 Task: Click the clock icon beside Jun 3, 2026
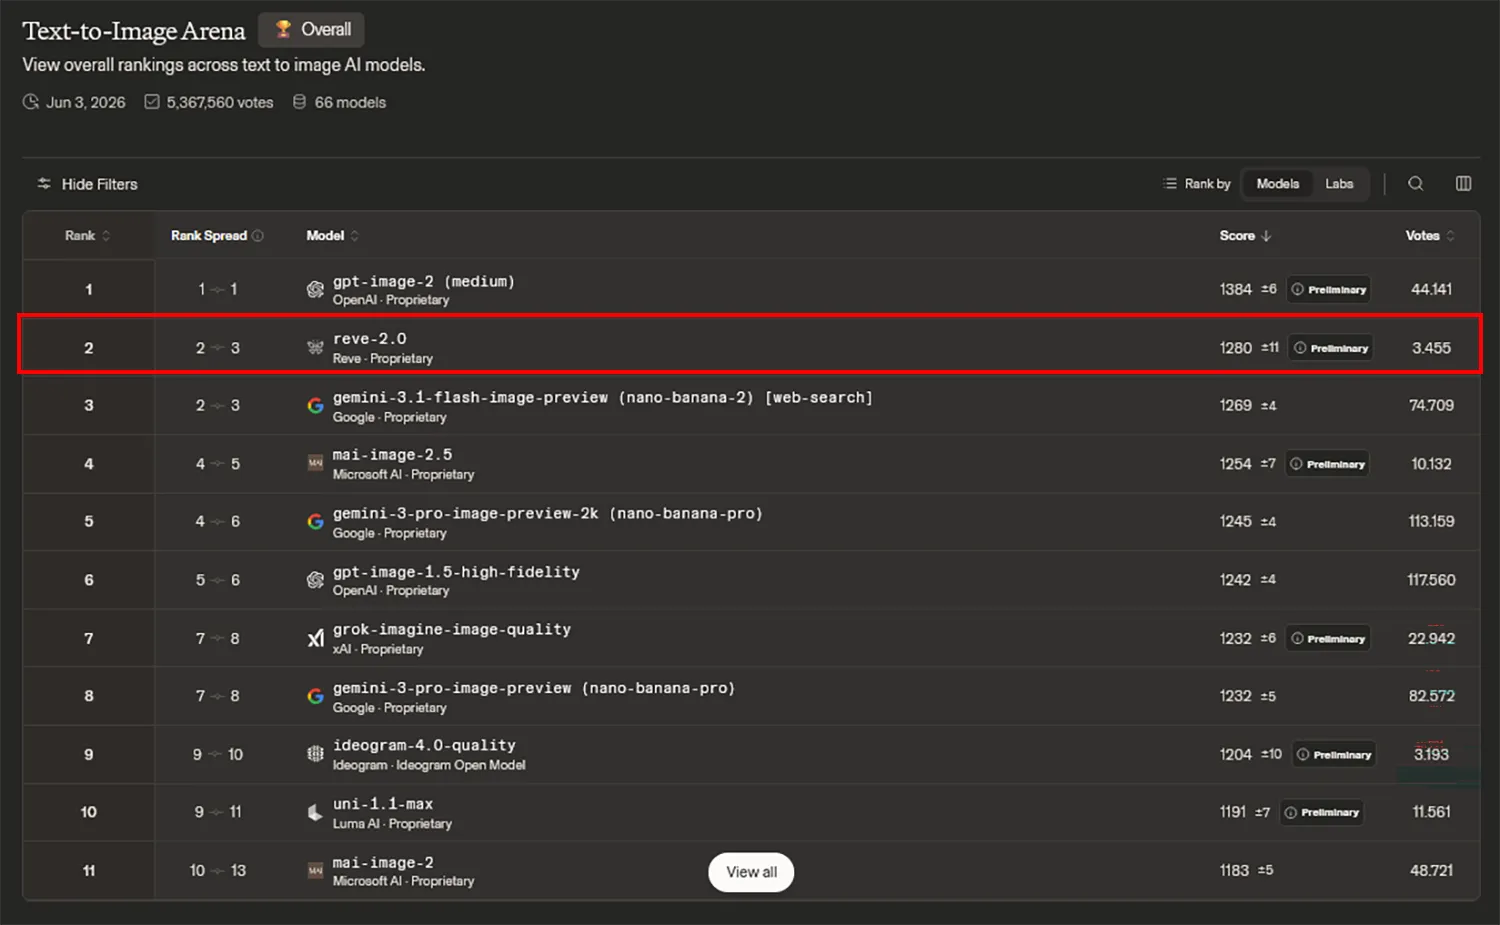click(x=31, y=102)
